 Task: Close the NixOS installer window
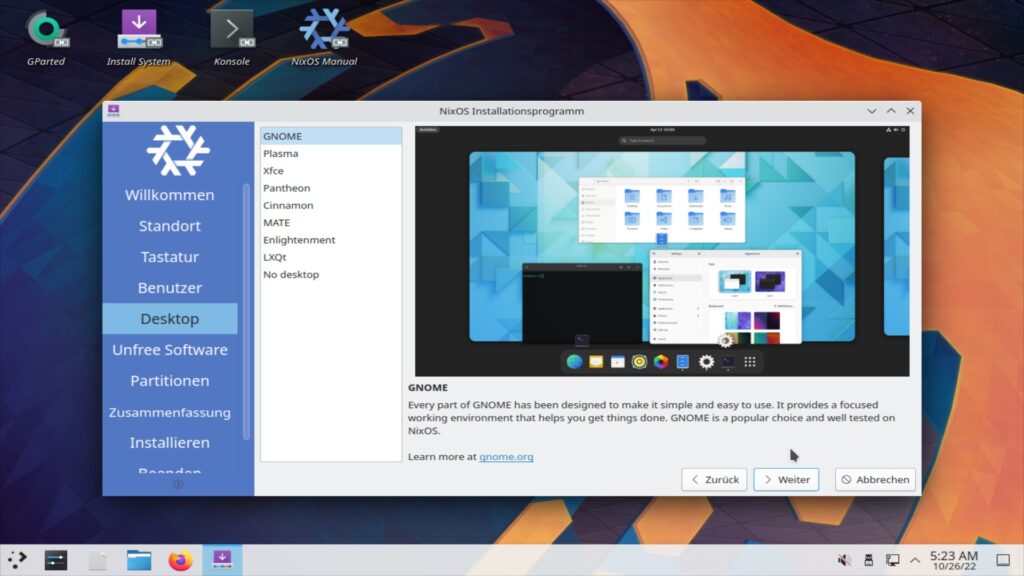[910, 111]
